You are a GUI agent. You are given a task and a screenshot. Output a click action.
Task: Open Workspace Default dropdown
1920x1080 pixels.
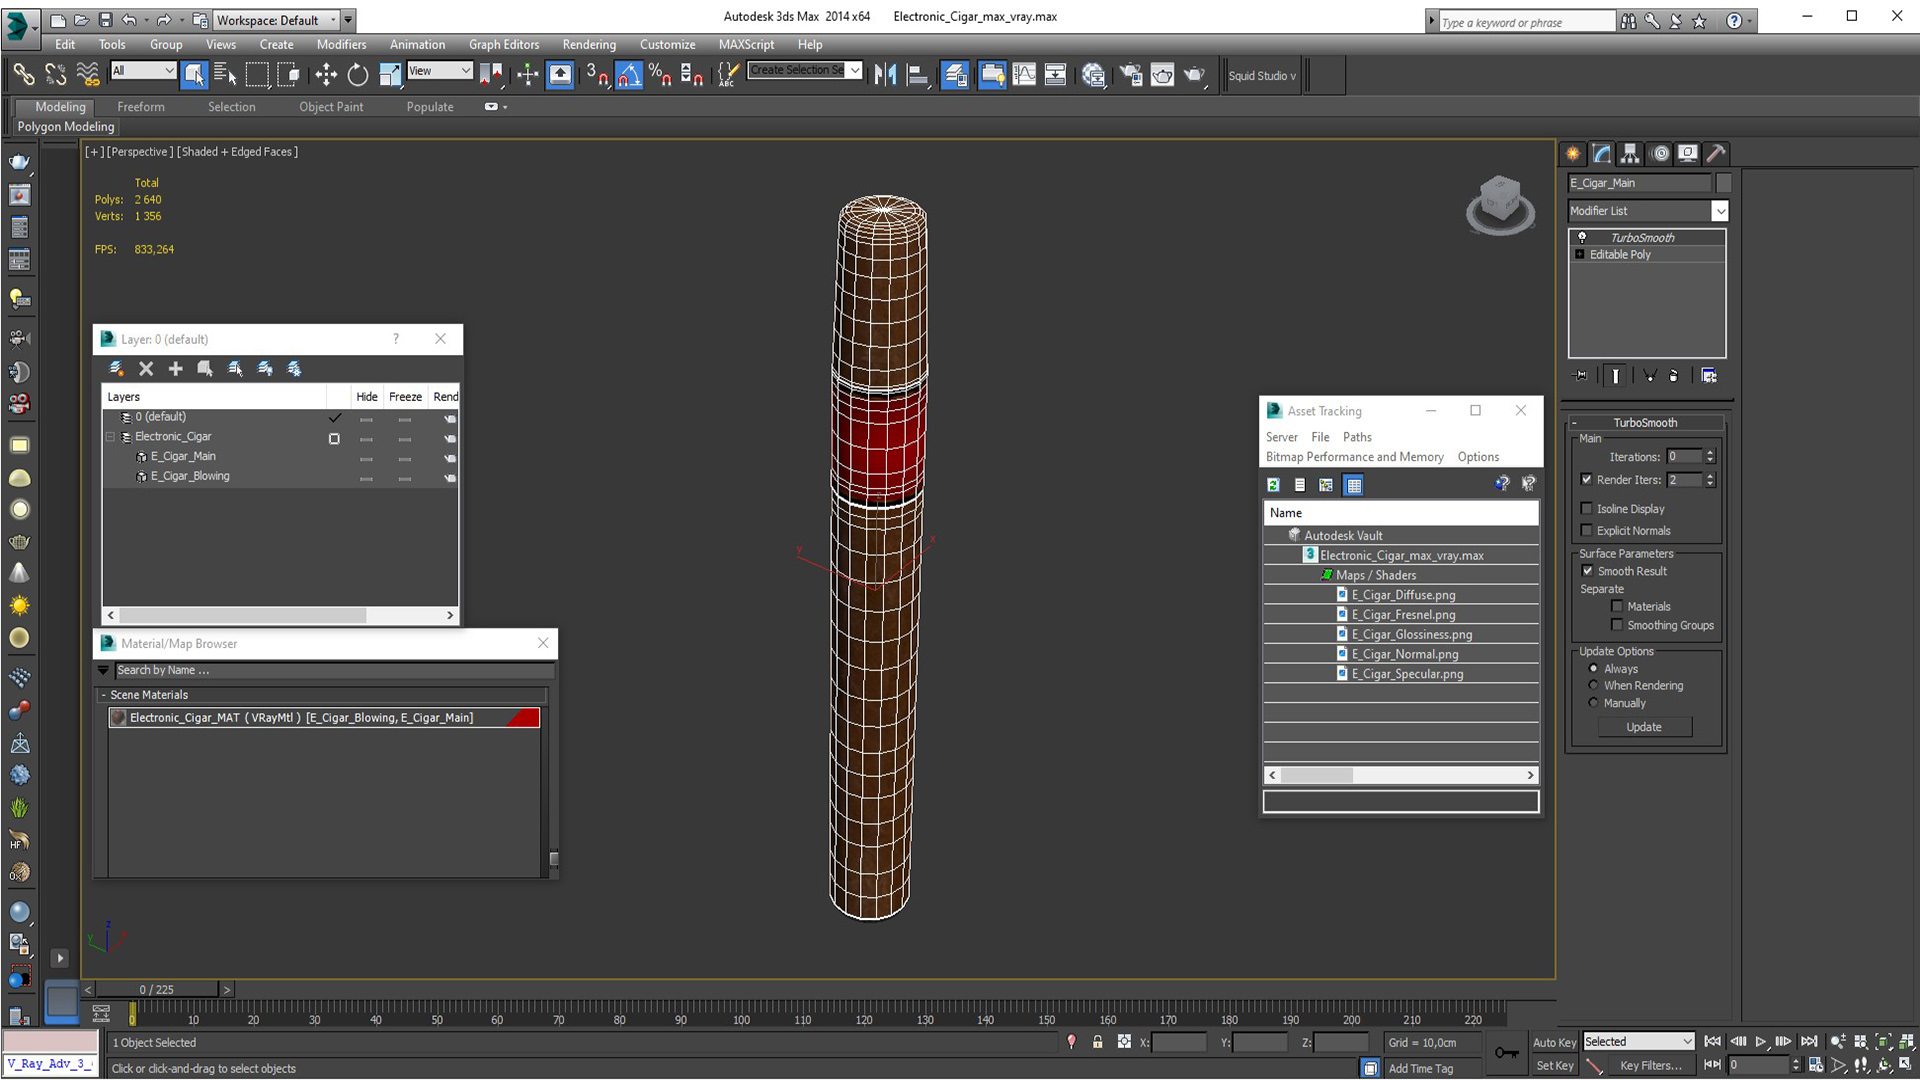tap(276, 20)
